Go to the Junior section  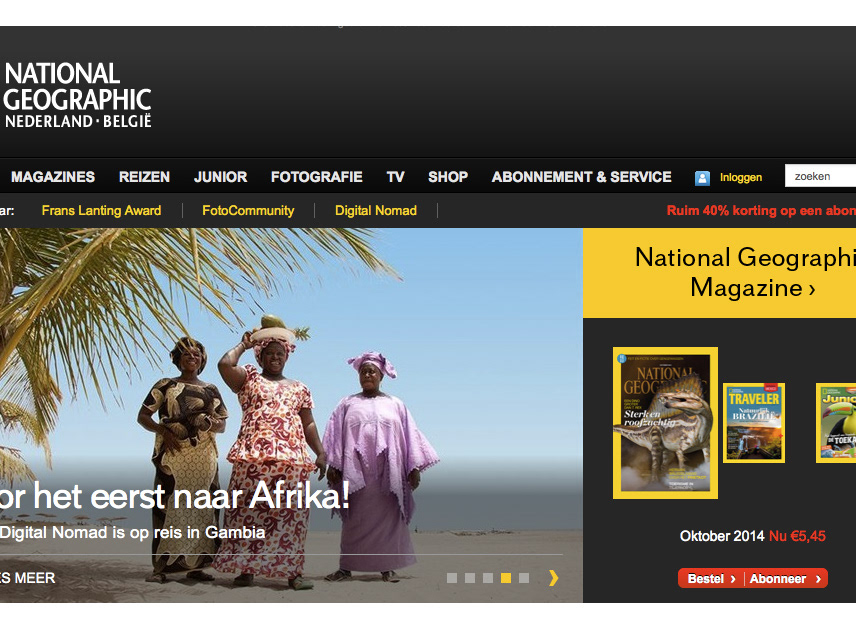click(221, 177)
